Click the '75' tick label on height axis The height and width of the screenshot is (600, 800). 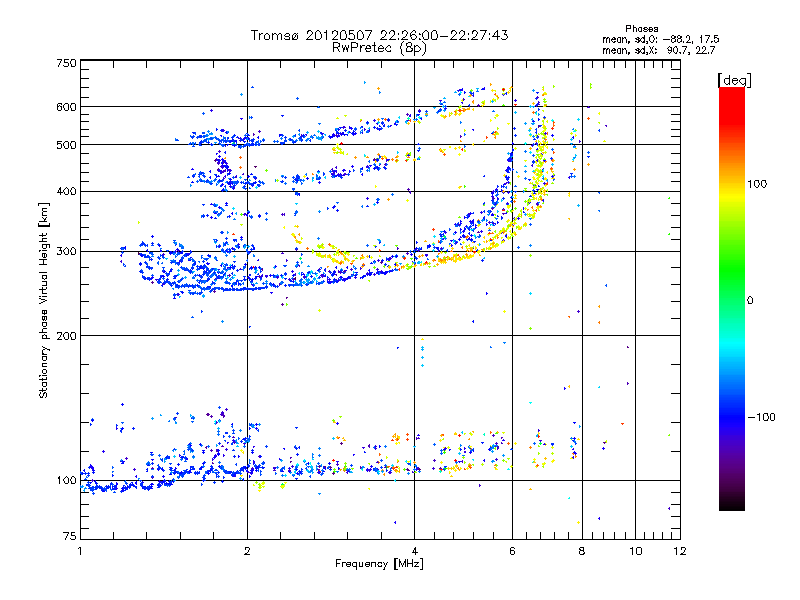70,536
